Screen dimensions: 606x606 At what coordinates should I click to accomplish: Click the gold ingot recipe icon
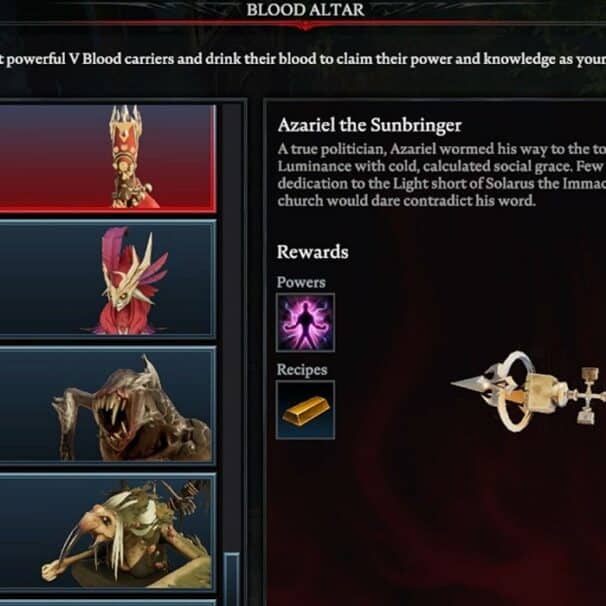click(305, 410)
